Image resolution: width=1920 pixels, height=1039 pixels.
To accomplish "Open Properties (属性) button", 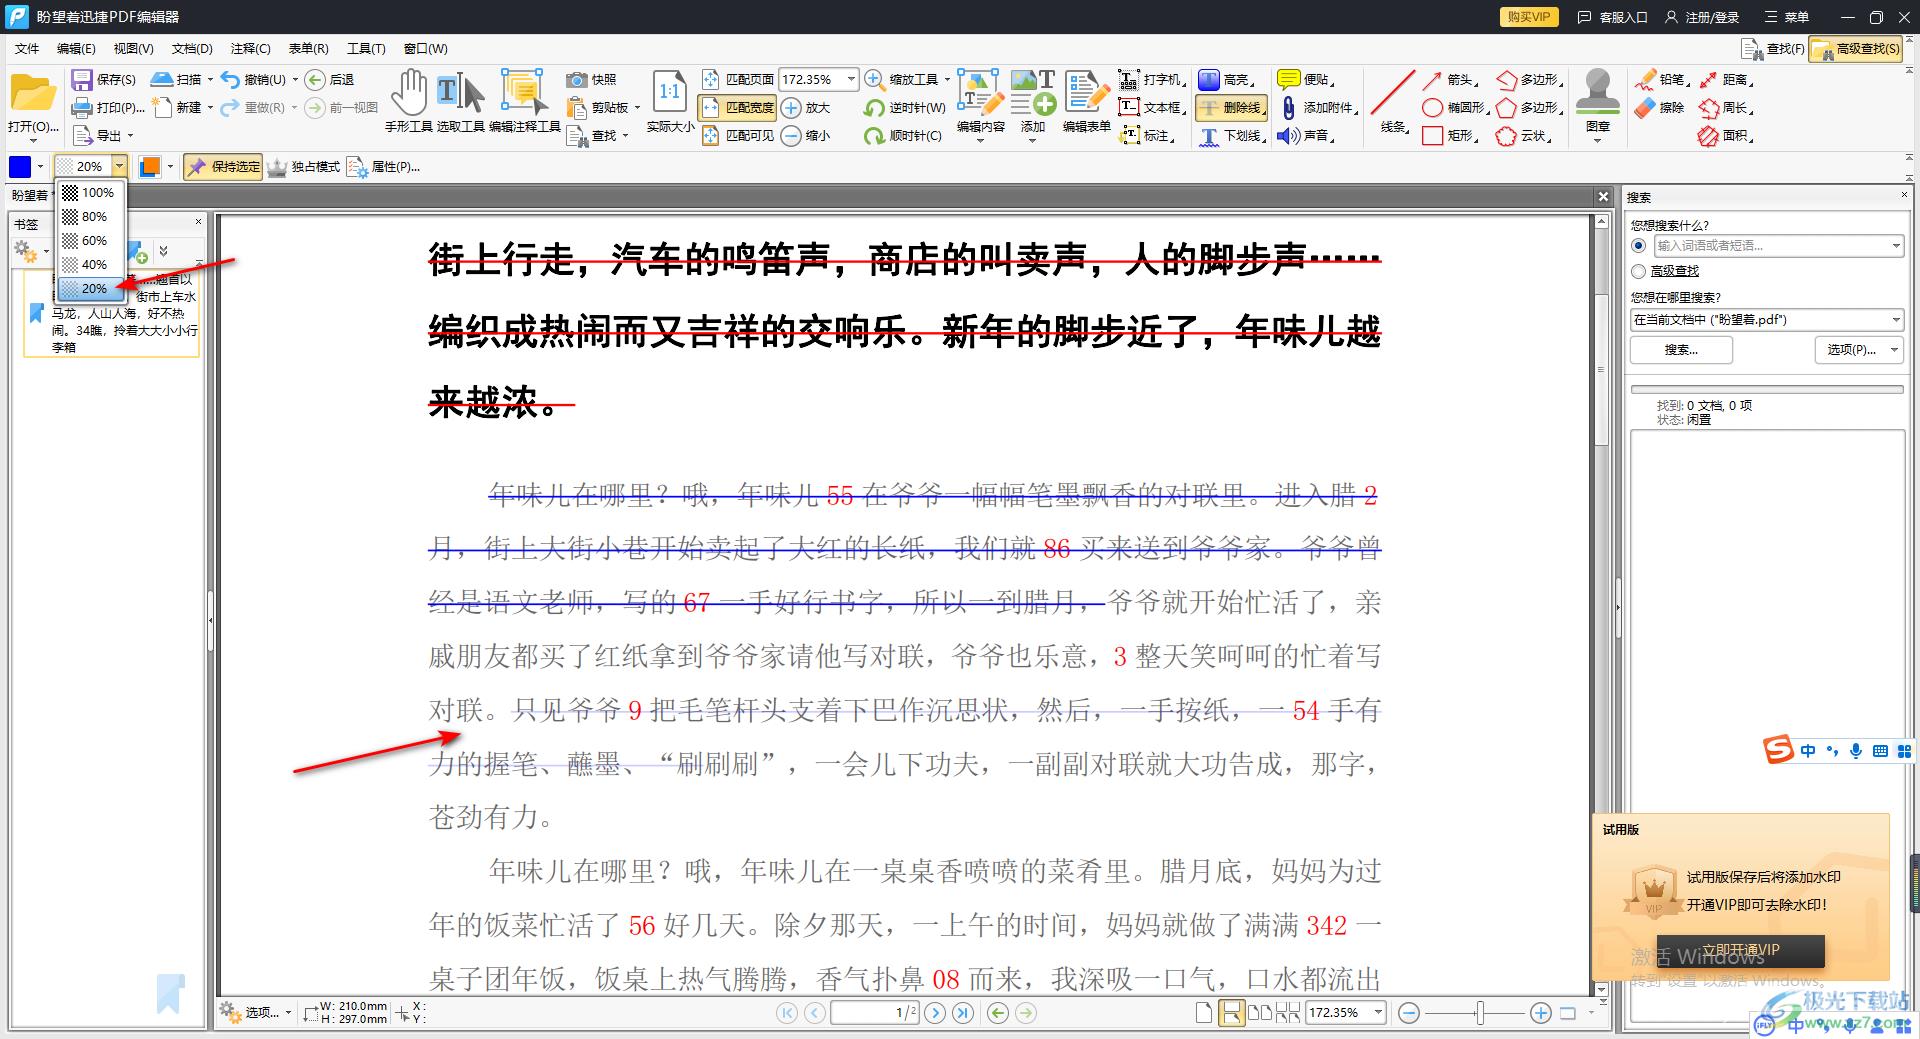I will click(x=384, y=167).
